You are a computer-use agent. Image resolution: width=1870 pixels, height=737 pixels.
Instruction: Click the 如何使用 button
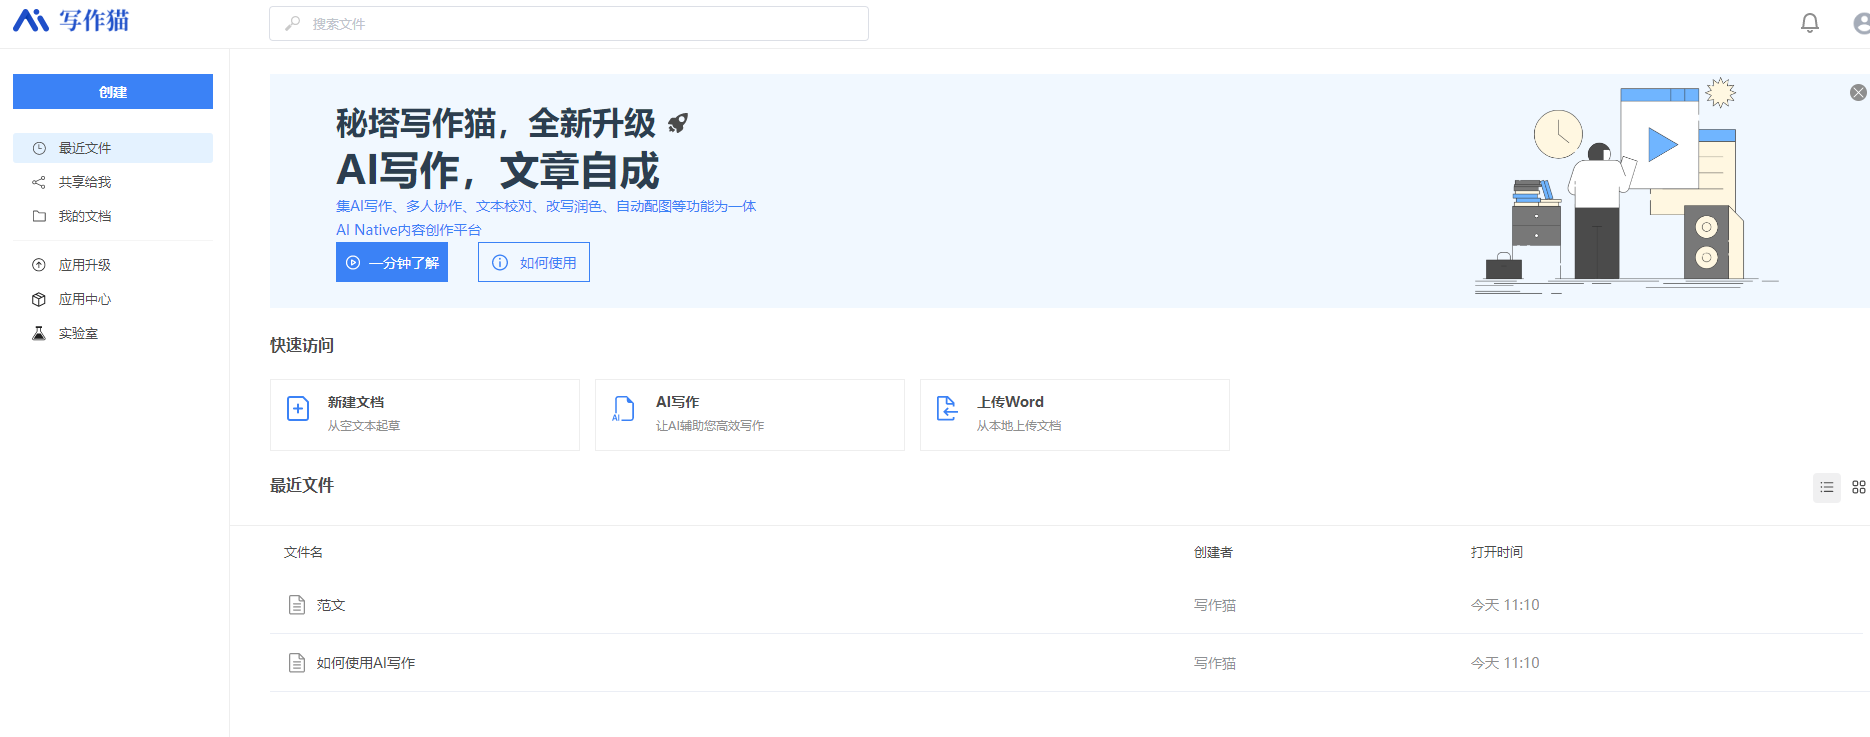pos(534,263)
